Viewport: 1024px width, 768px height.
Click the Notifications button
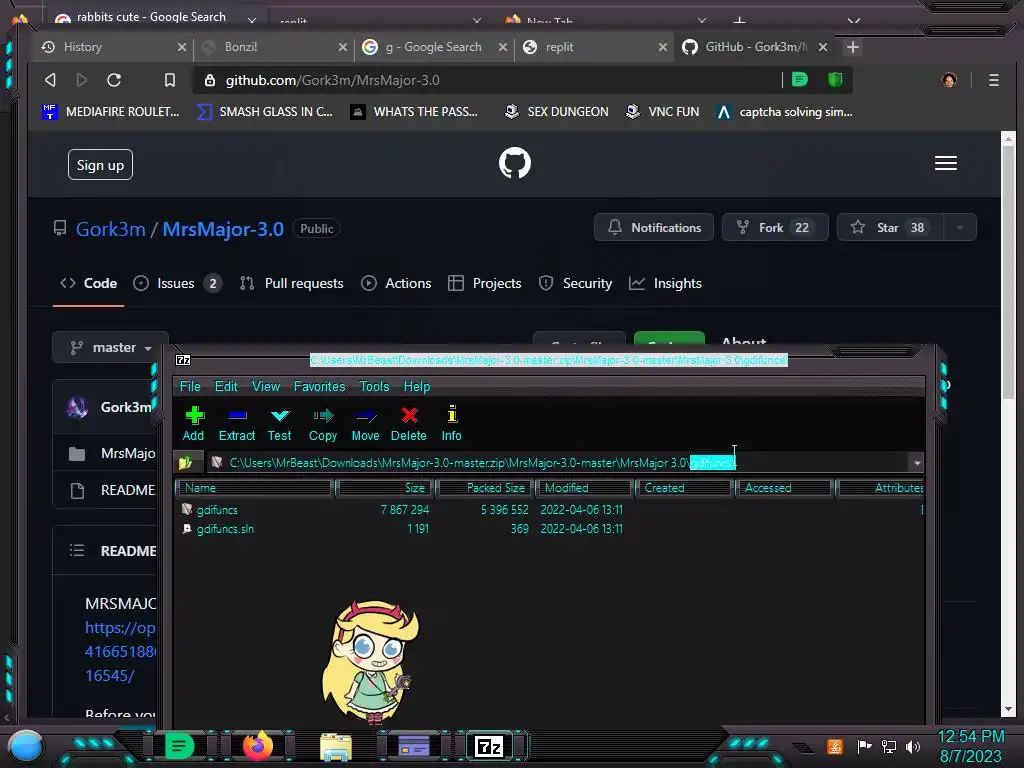coord(654,227)
